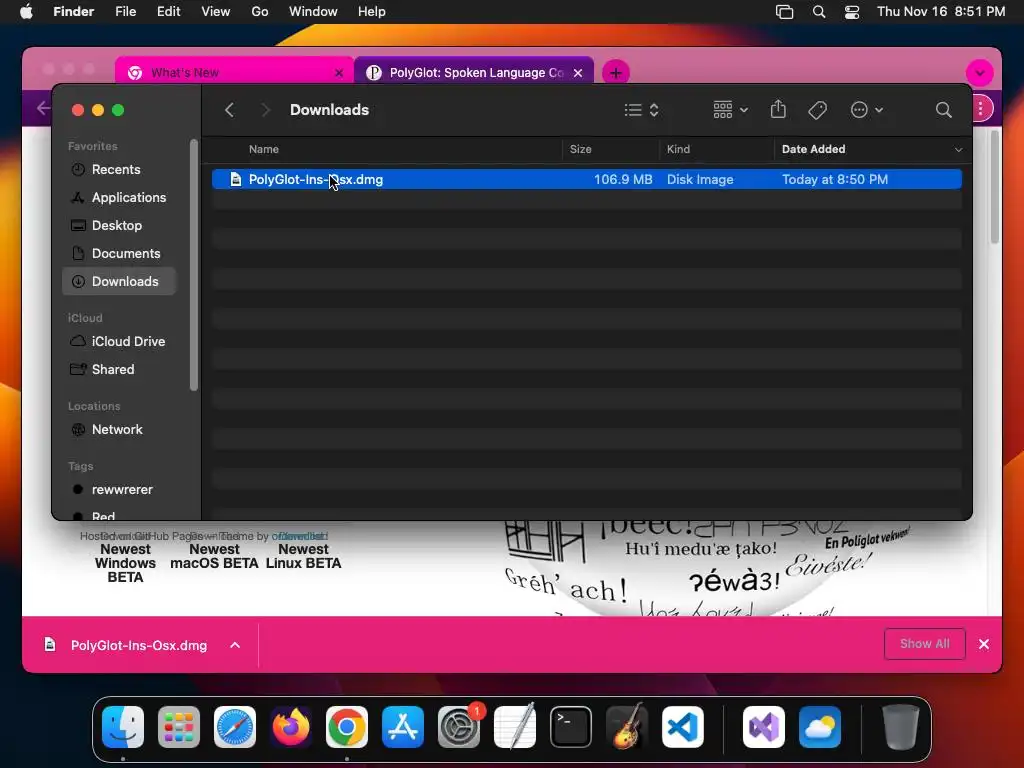
Task: Open iCloud Drive in sidebar
Action: (x=128, y=342)
